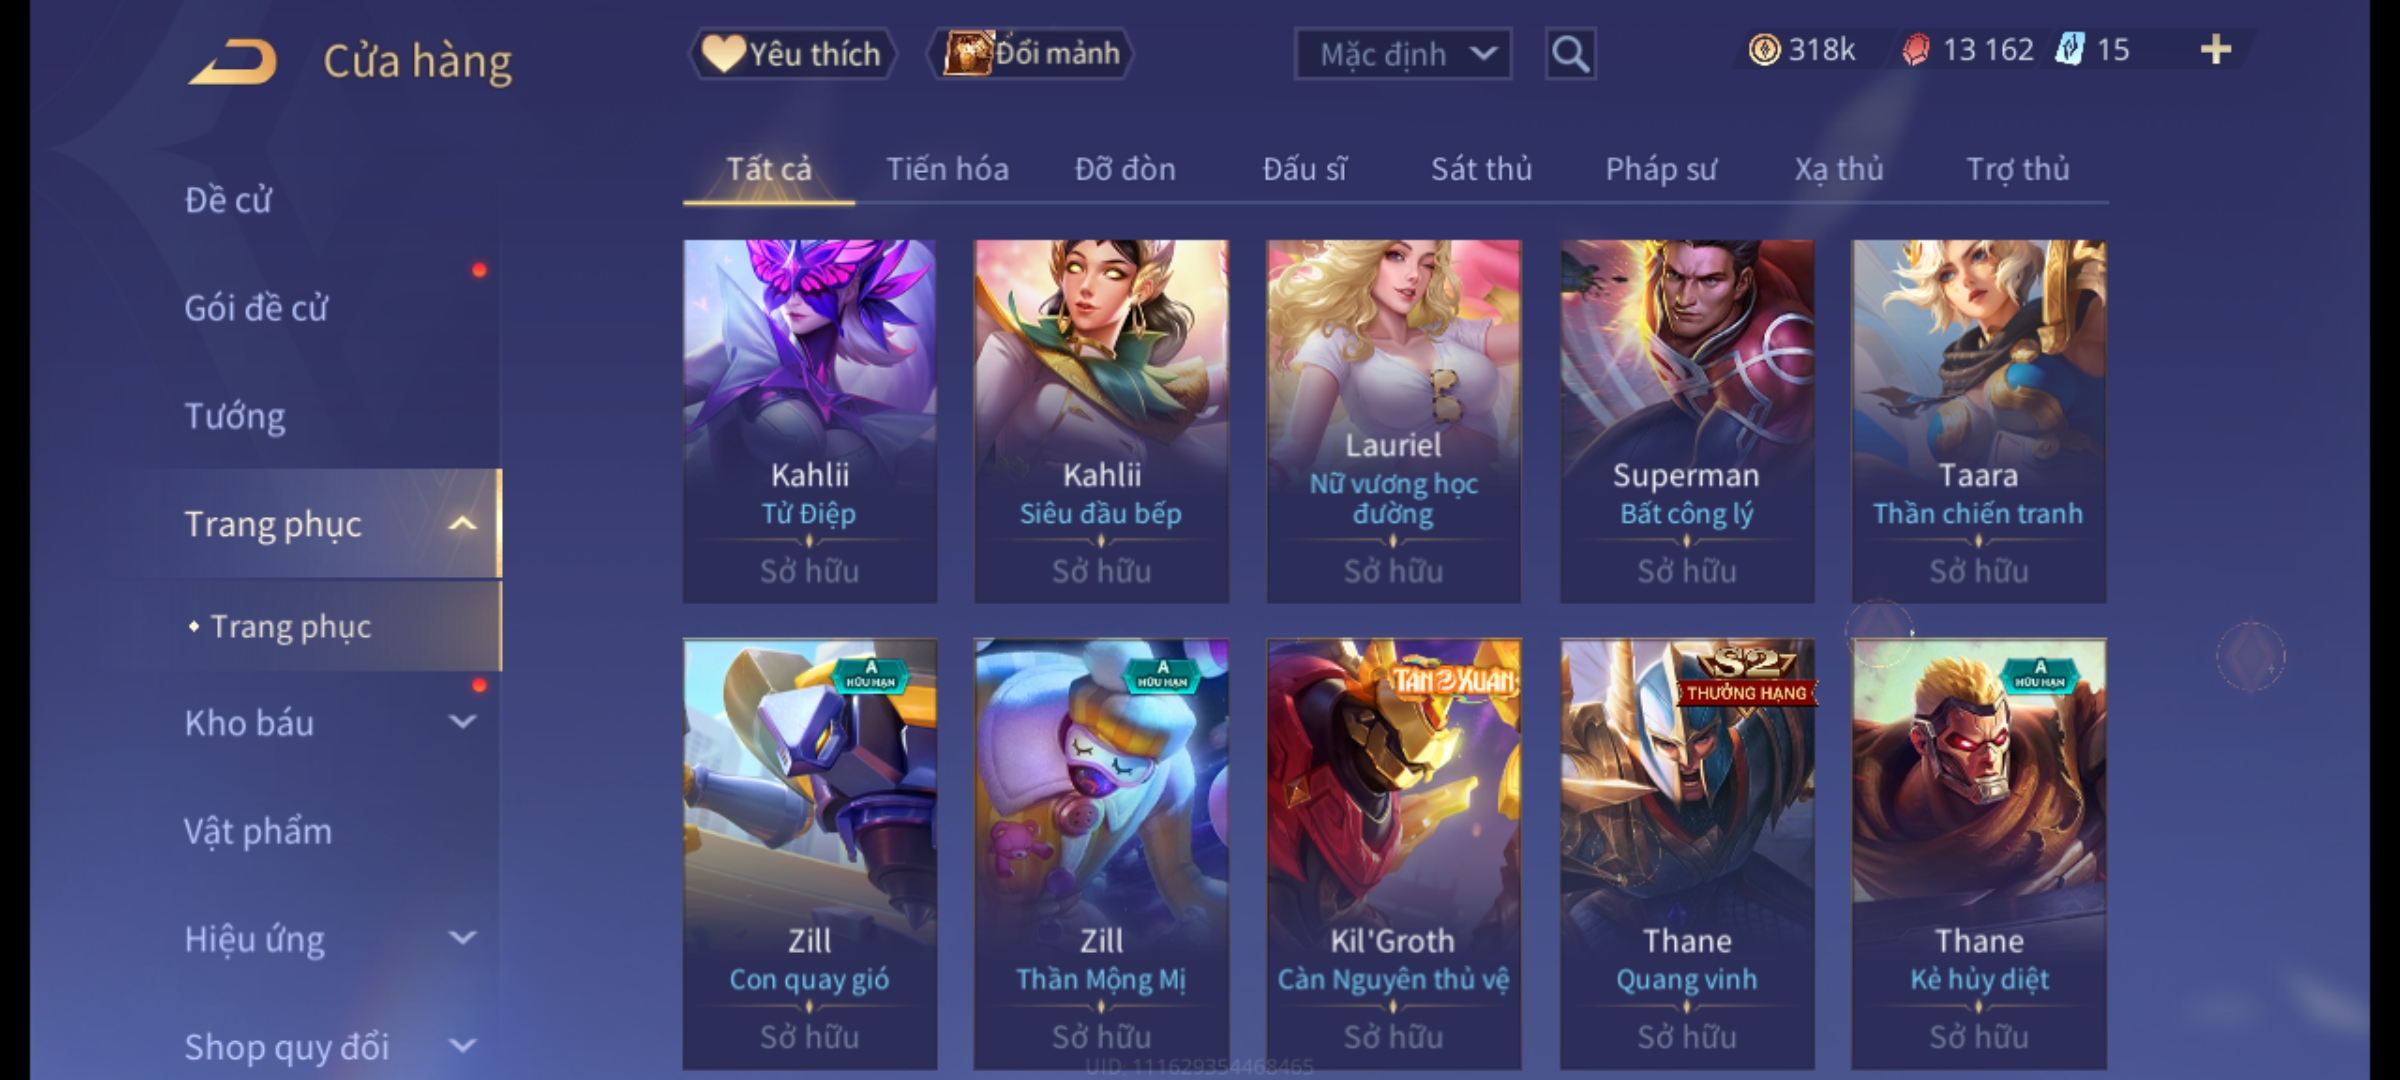Open Đổi mảnh fragment exchange chest
Viewport: 2400px width, 1080px height.
tap(1031, 54)
